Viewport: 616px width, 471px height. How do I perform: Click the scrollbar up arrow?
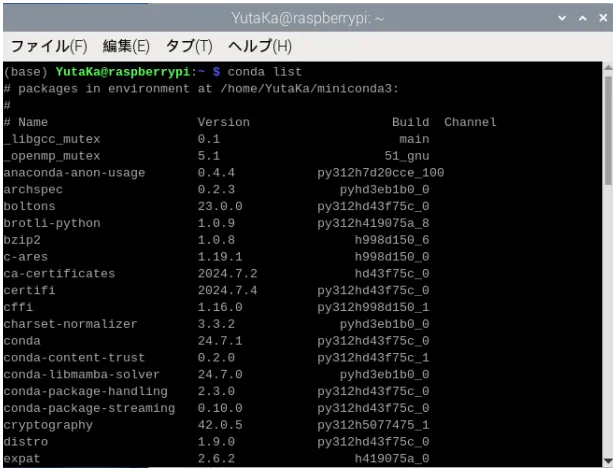(608, 68)
